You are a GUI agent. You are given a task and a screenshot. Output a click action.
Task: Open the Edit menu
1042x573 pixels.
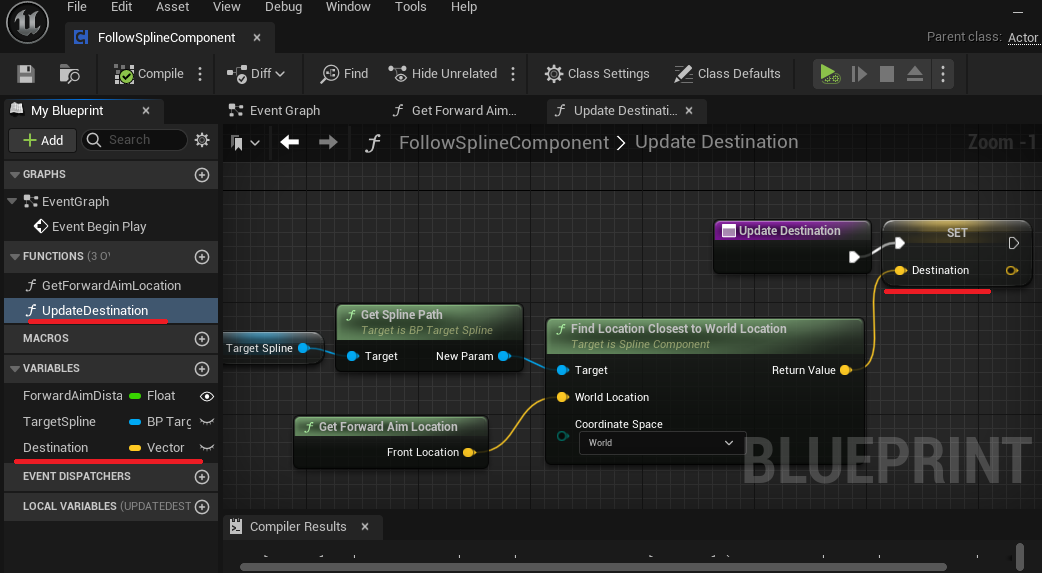(122, 7)
